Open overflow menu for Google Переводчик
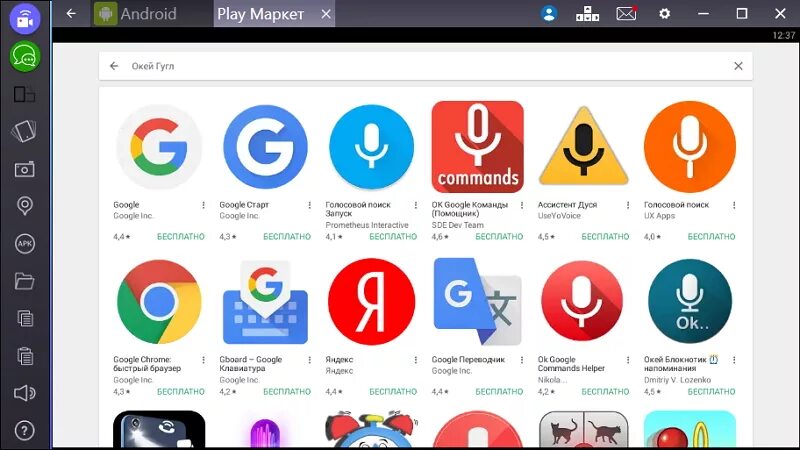This screenshot has height=450, width=800. [522, 360]
